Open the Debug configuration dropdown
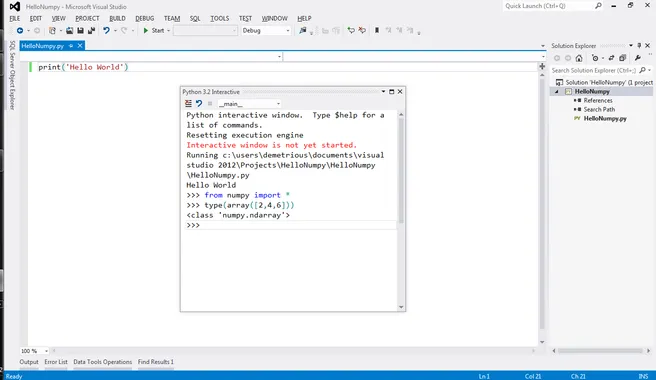This screenshot has width=656, height=380. point(266,31)
